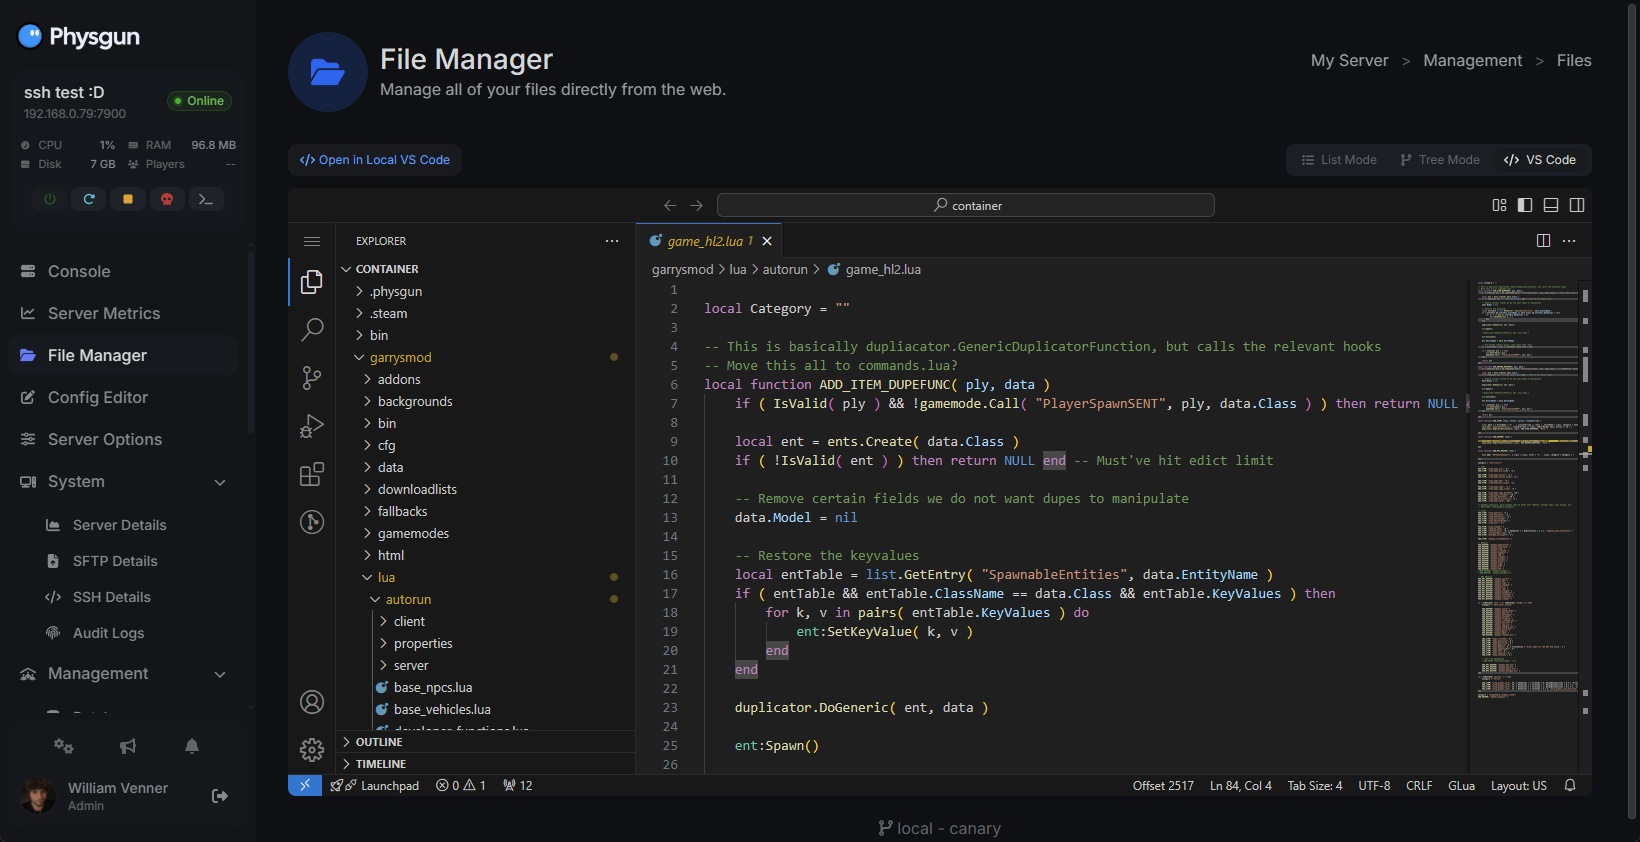Toggle the Primary Side Bar layout icon
1640x842 pixels.
click(x=1525, y=205)
